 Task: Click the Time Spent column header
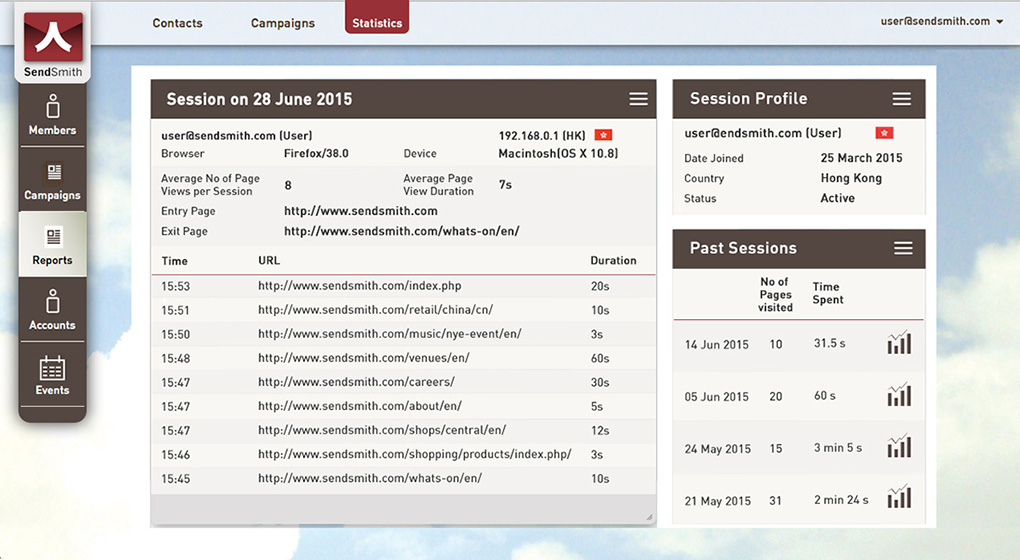pyautogui.click(x=827, y=293)
